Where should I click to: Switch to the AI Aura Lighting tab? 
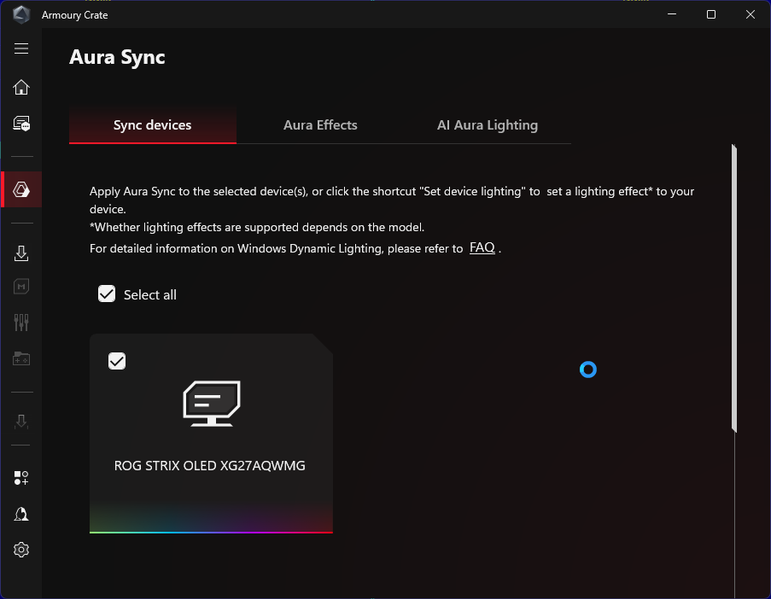(487, 125)
